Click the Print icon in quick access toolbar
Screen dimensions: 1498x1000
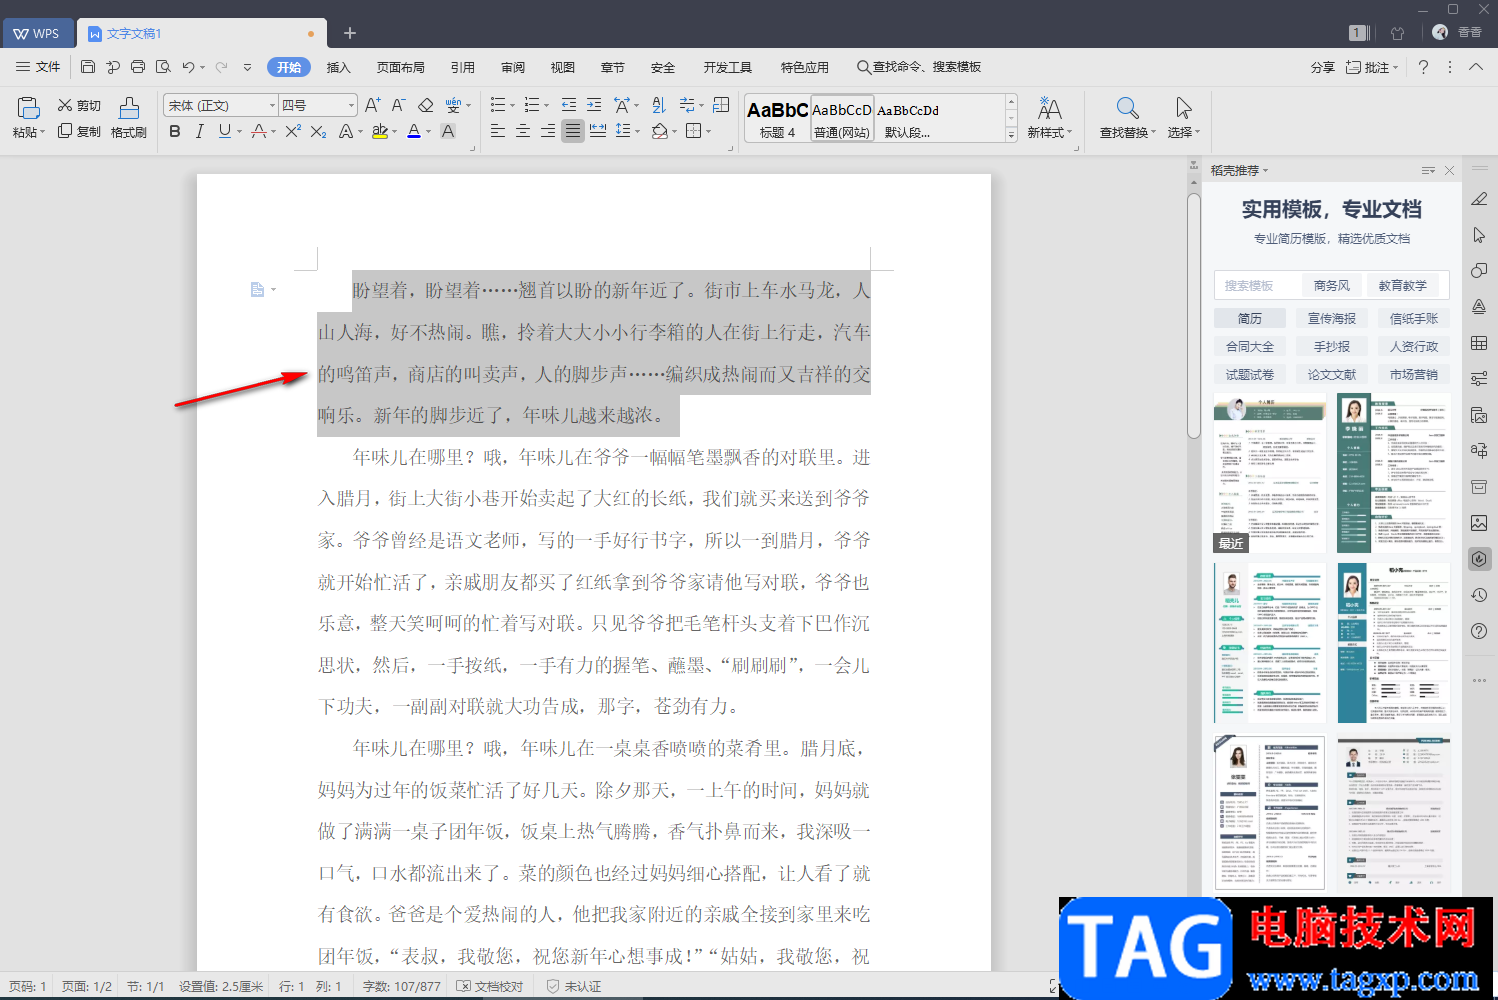pyautogui.click(x=138, y=67)
